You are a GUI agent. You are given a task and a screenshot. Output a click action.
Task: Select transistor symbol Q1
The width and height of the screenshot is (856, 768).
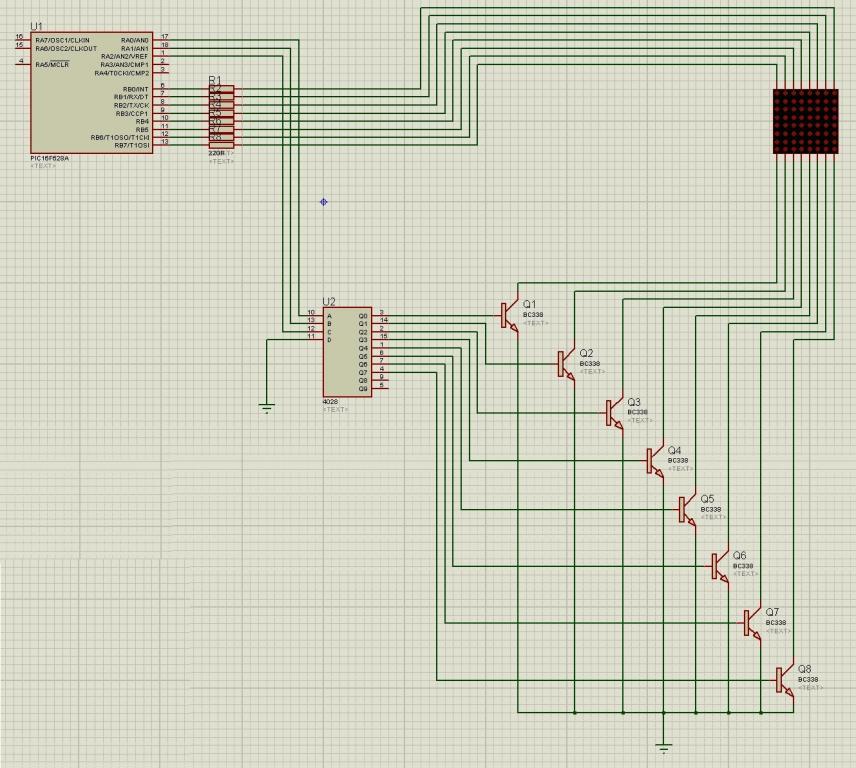click(x=509, y=316)
